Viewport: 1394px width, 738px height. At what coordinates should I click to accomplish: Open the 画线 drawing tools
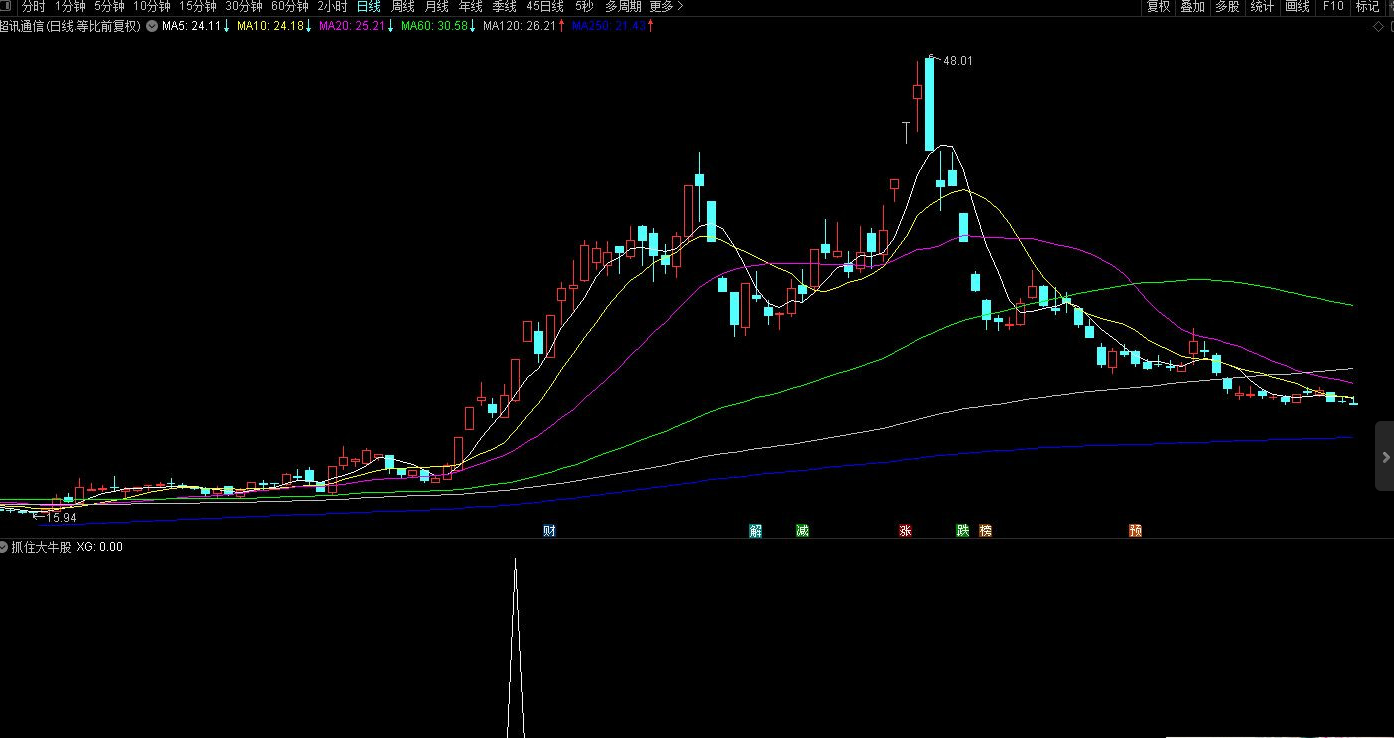pos(1297,7)
